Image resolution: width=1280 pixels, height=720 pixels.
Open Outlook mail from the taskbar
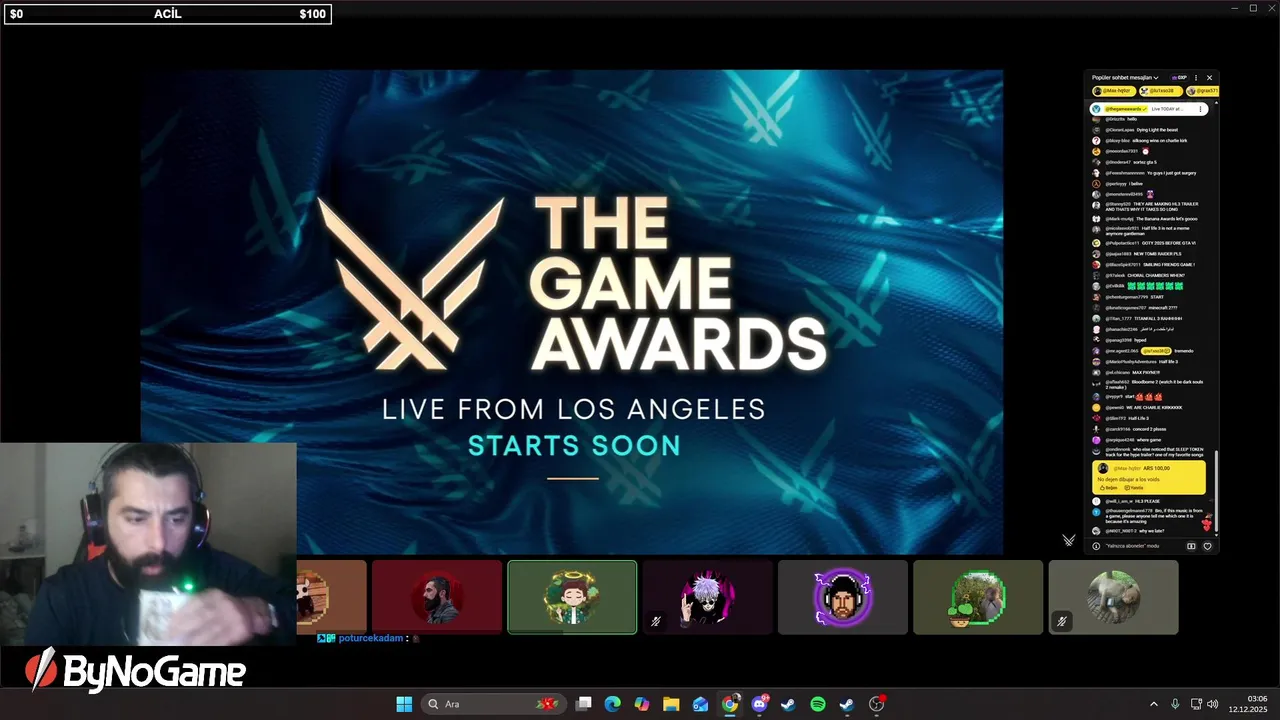tap(700, 704)
